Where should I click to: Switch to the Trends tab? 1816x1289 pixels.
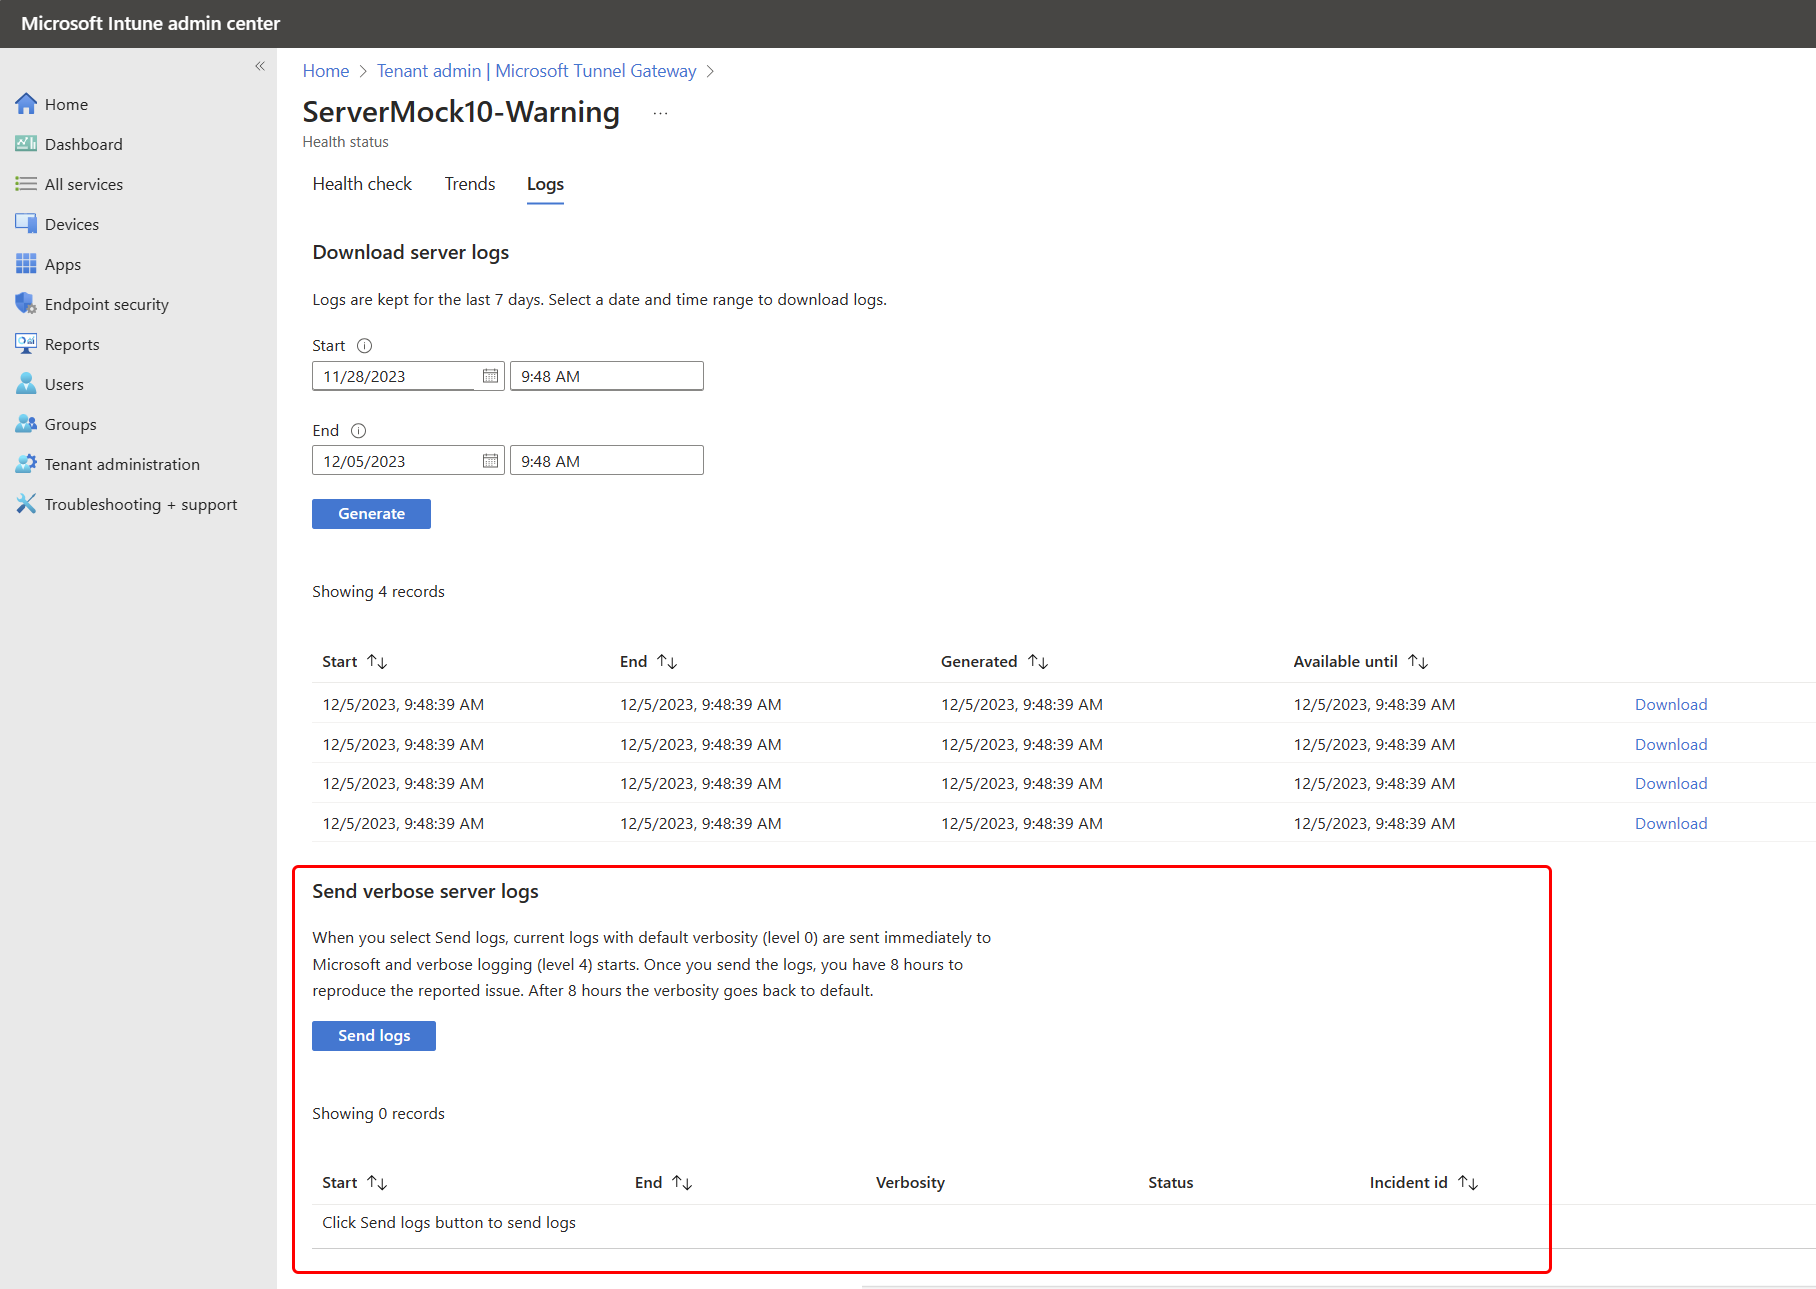469,184
